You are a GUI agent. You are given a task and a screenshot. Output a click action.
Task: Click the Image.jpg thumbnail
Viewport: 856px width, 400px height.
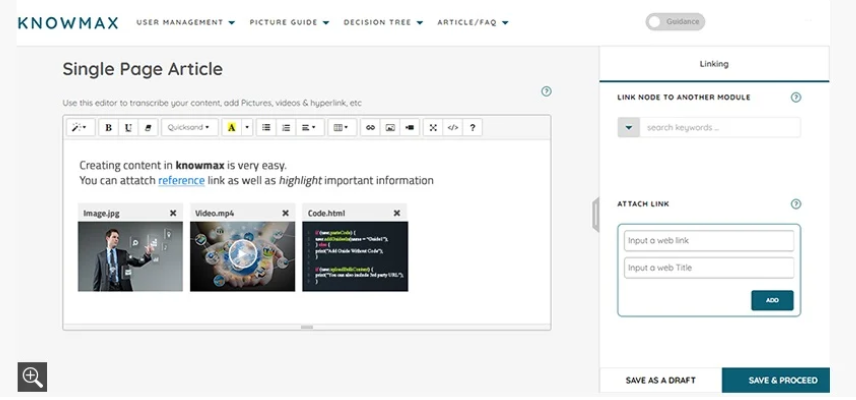(x=130, y=256)
